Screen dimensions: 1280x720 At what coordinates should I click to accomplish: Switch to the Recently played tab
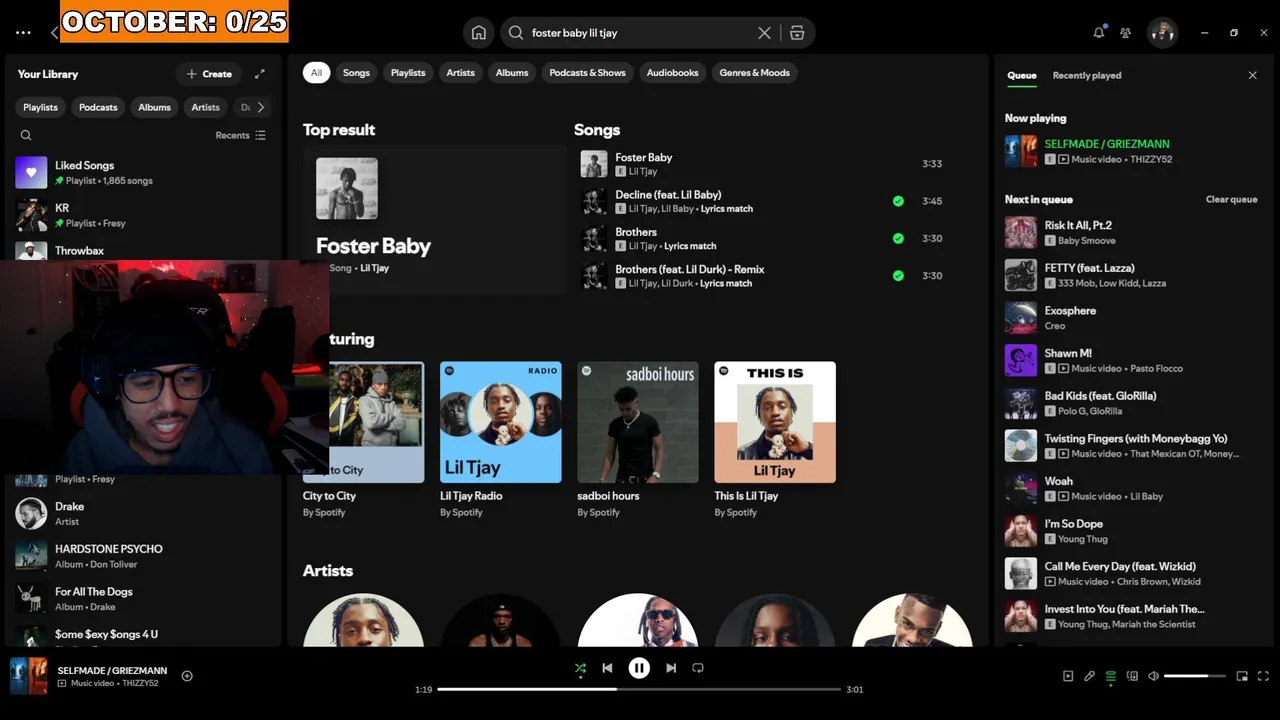click(x=1086, y=75)
